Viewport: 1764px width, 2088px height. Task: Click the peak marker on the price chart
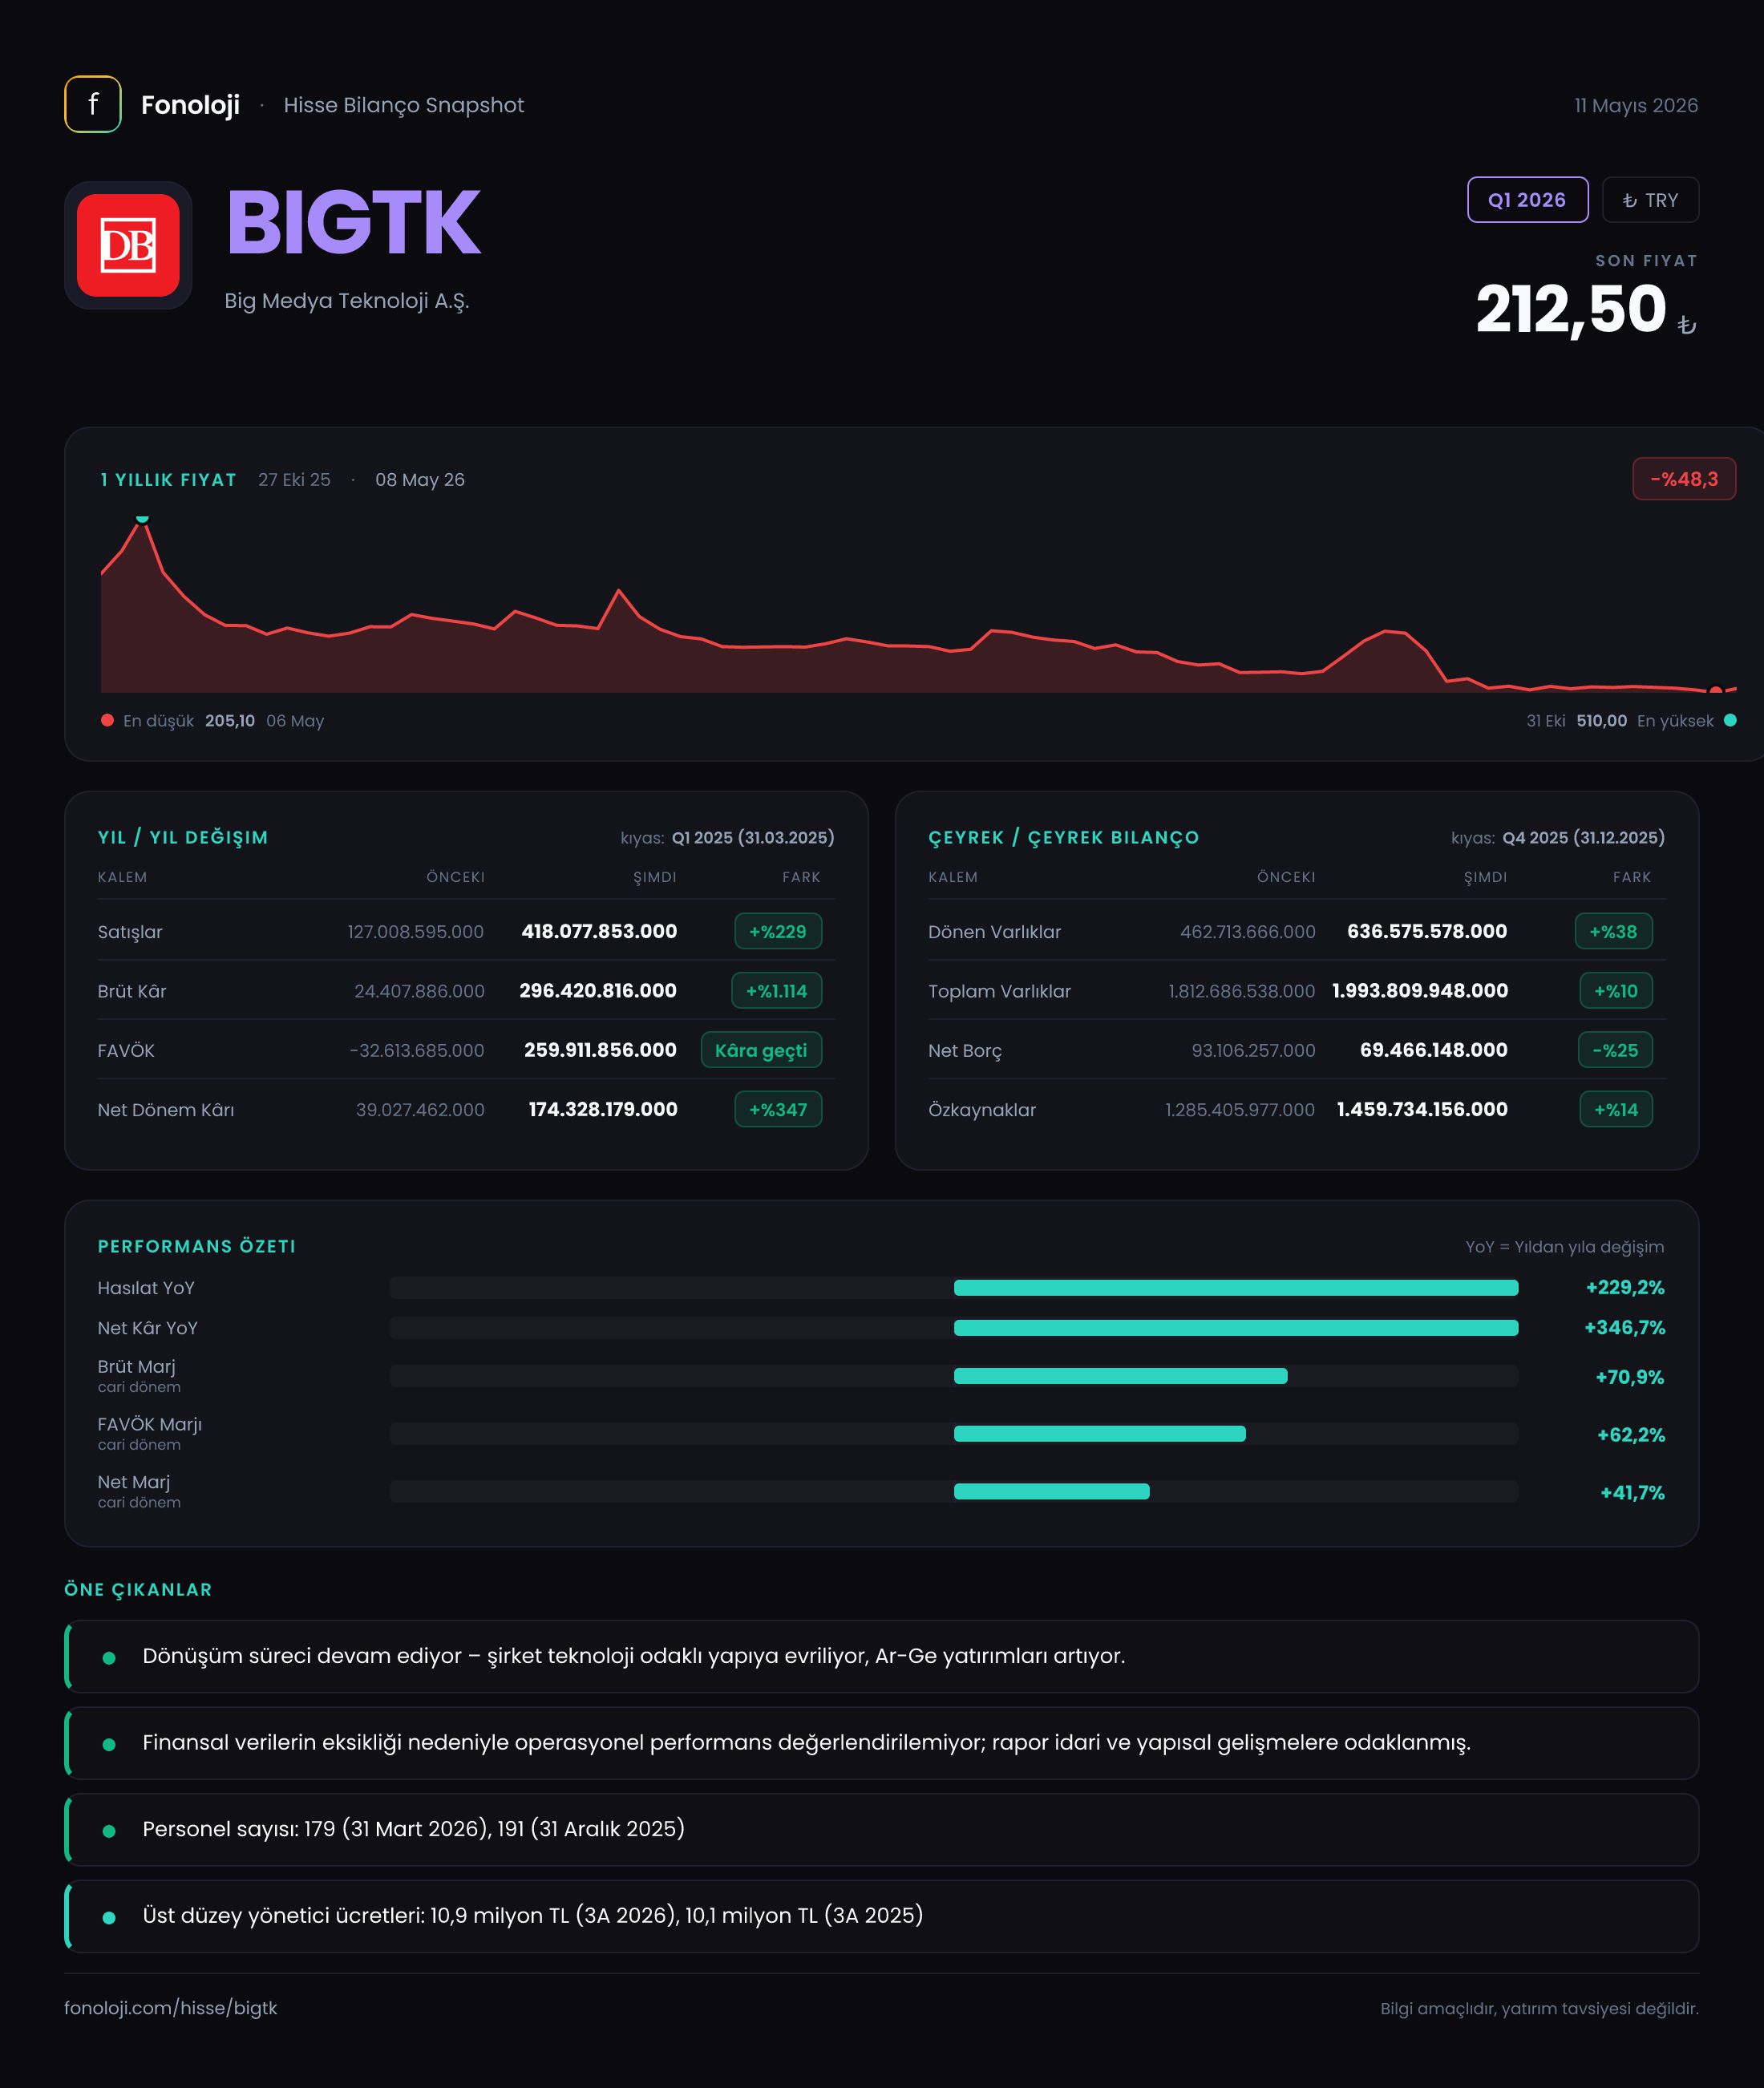(142, 520)
